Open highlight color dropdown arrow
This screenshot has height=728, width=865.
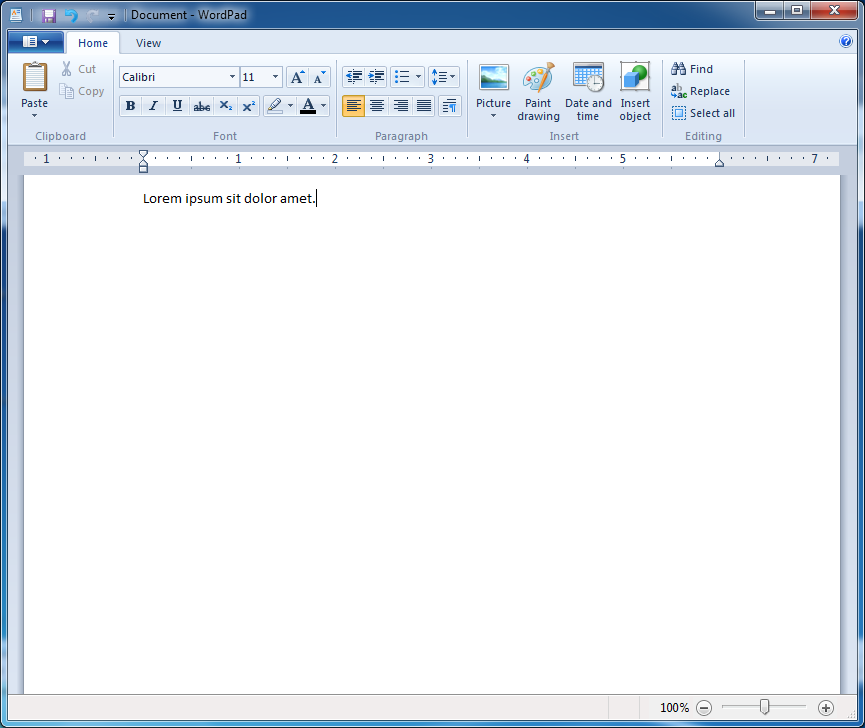pos(291,106)
